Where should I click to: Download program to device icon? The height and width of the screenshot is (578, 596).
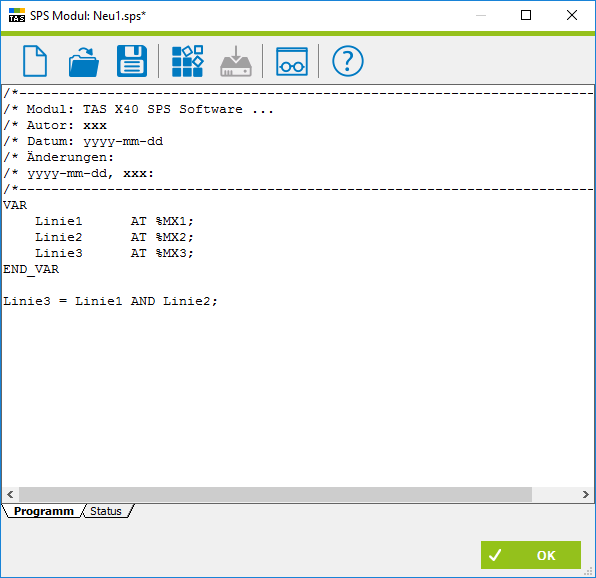pyautogui.click(x=236, y=61)
